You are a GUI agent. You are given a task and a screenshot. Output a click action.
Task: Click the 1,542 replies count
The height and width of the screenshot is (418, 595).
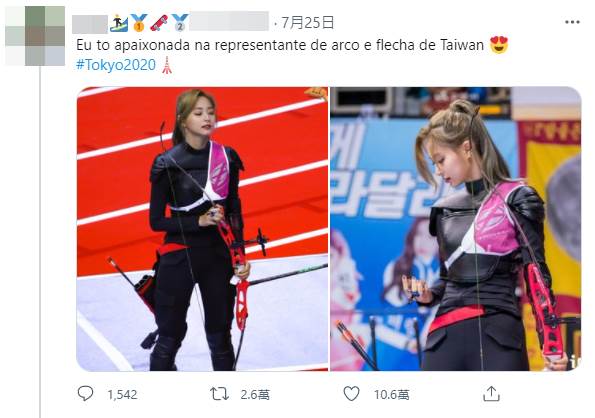coord(122,395)
